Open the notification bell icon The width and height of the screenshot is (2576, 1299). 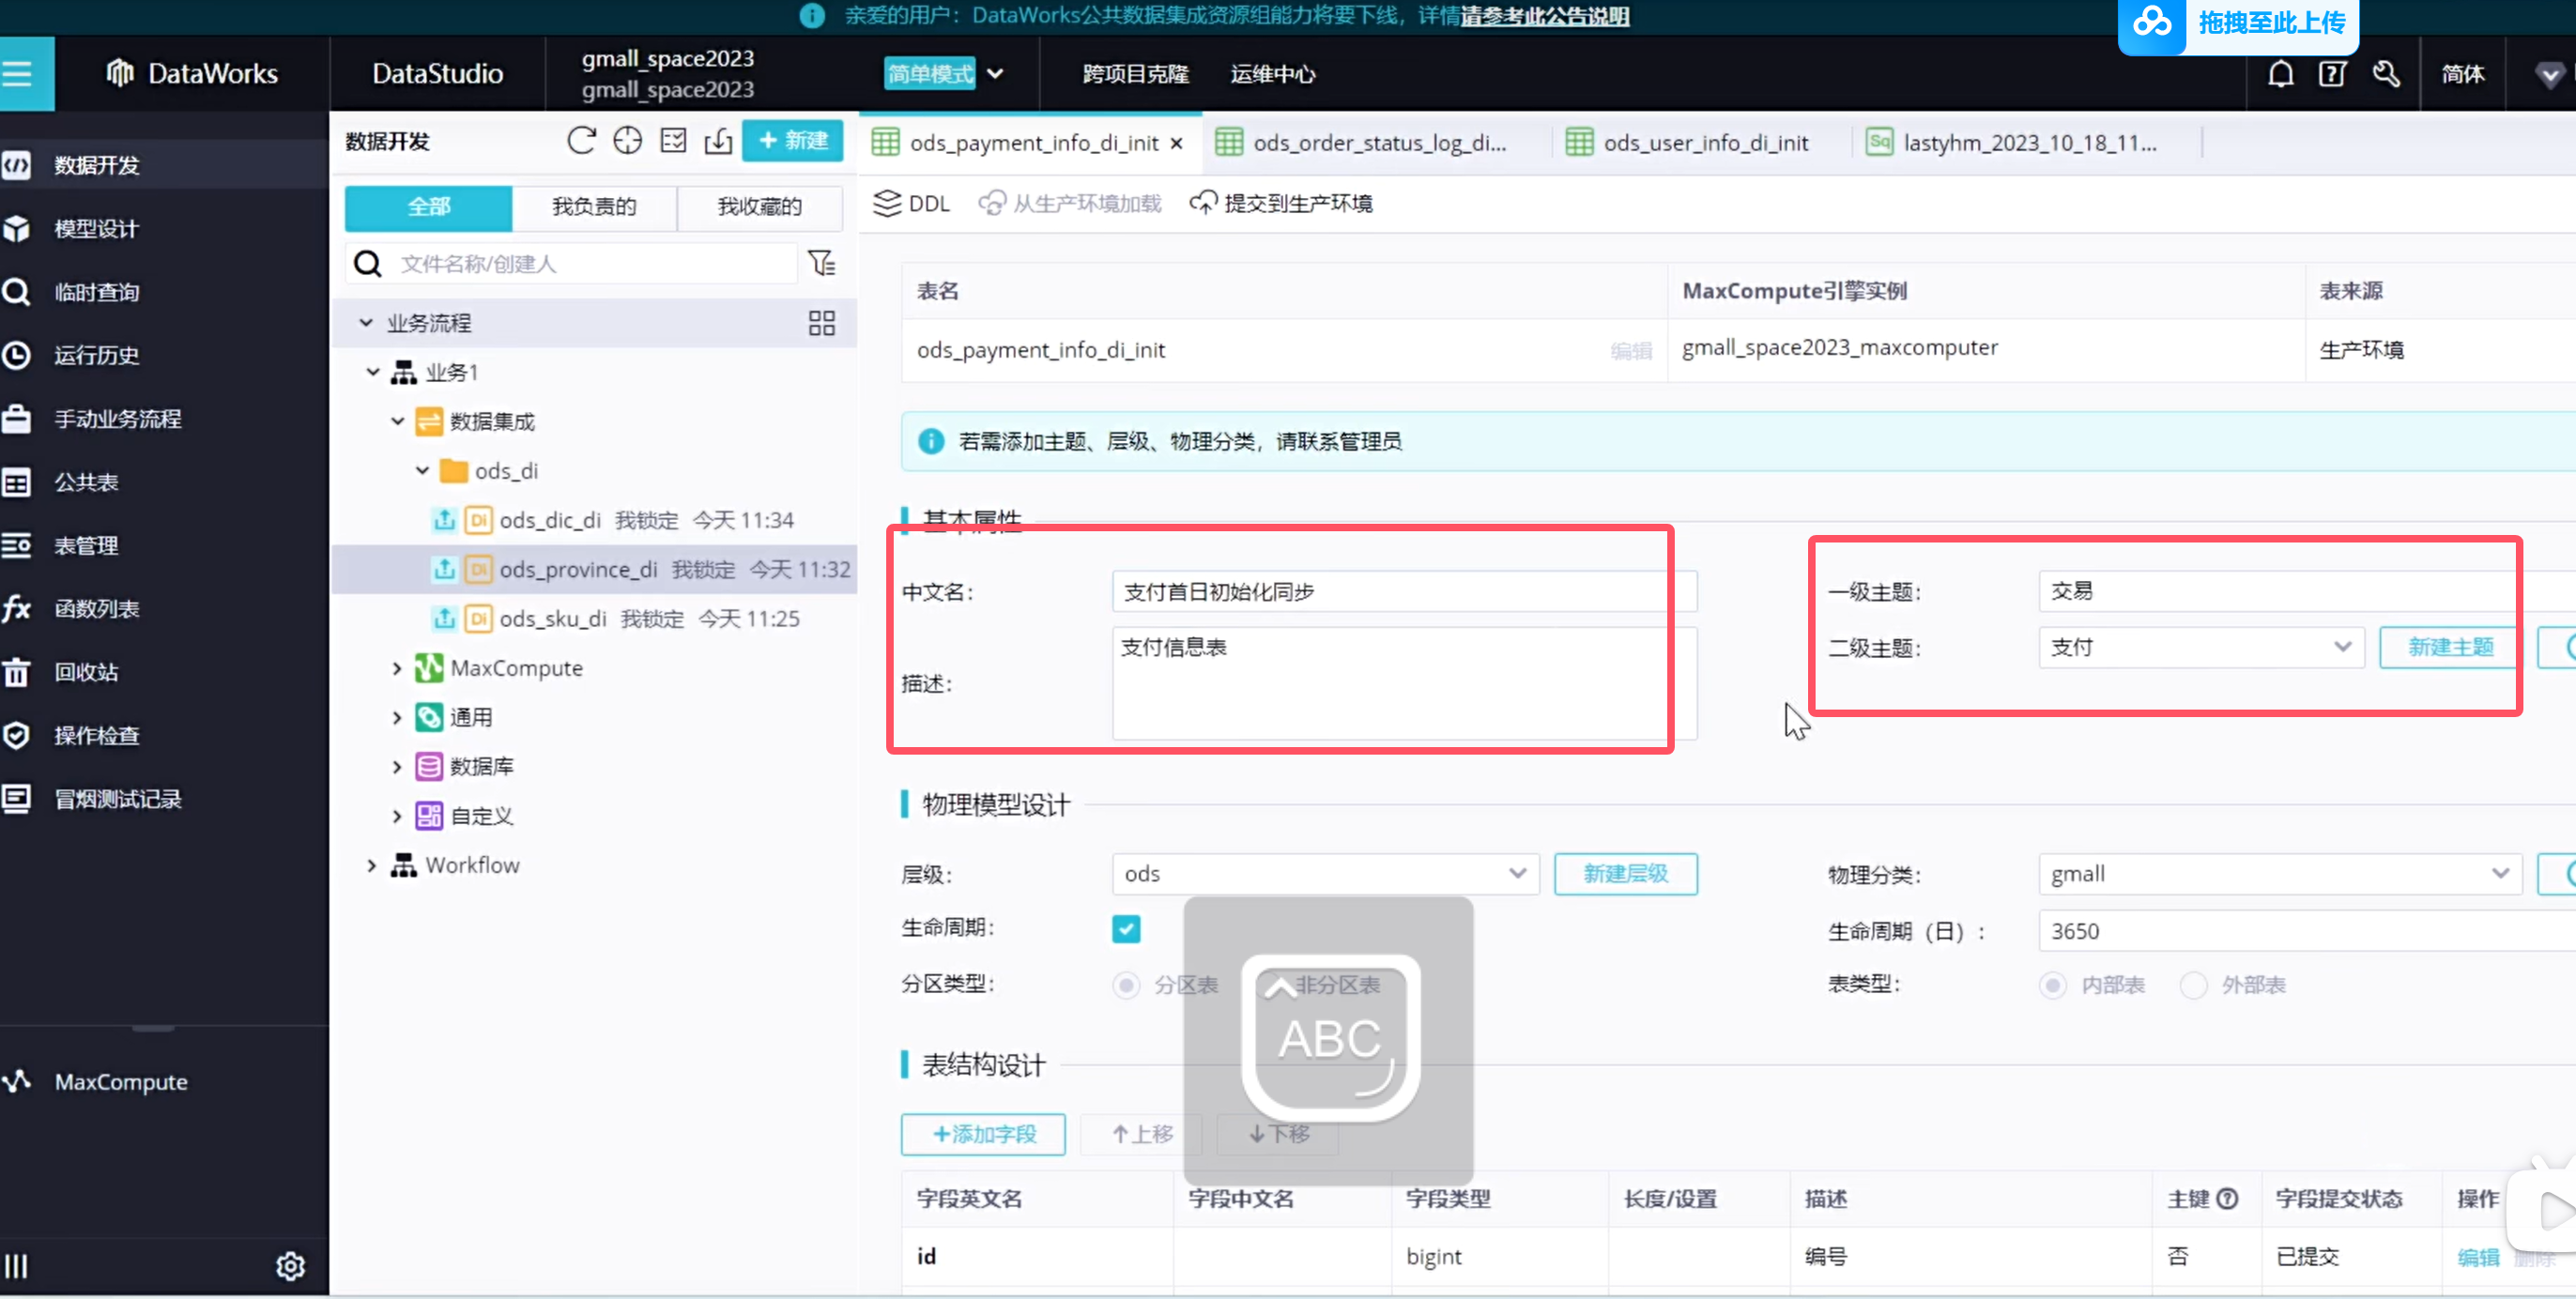pos(2280,74)
